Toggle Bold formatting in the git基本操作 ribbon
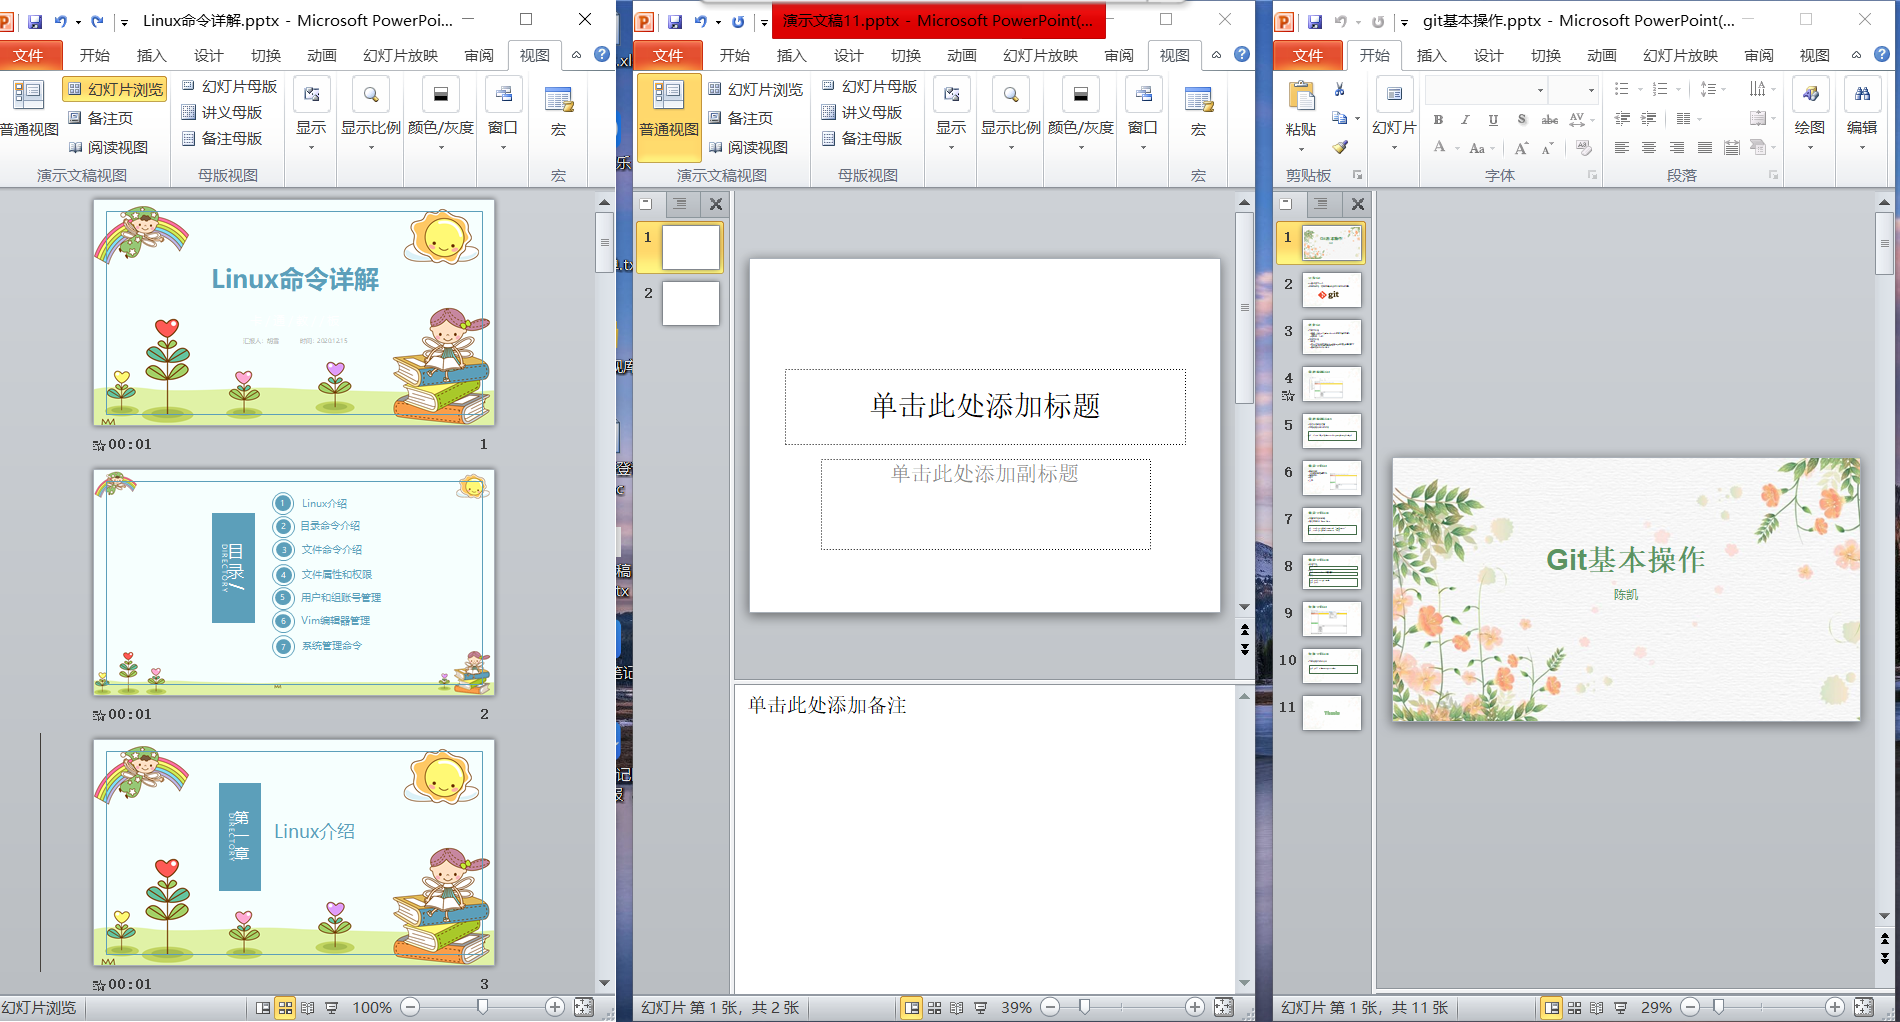 1438,119
